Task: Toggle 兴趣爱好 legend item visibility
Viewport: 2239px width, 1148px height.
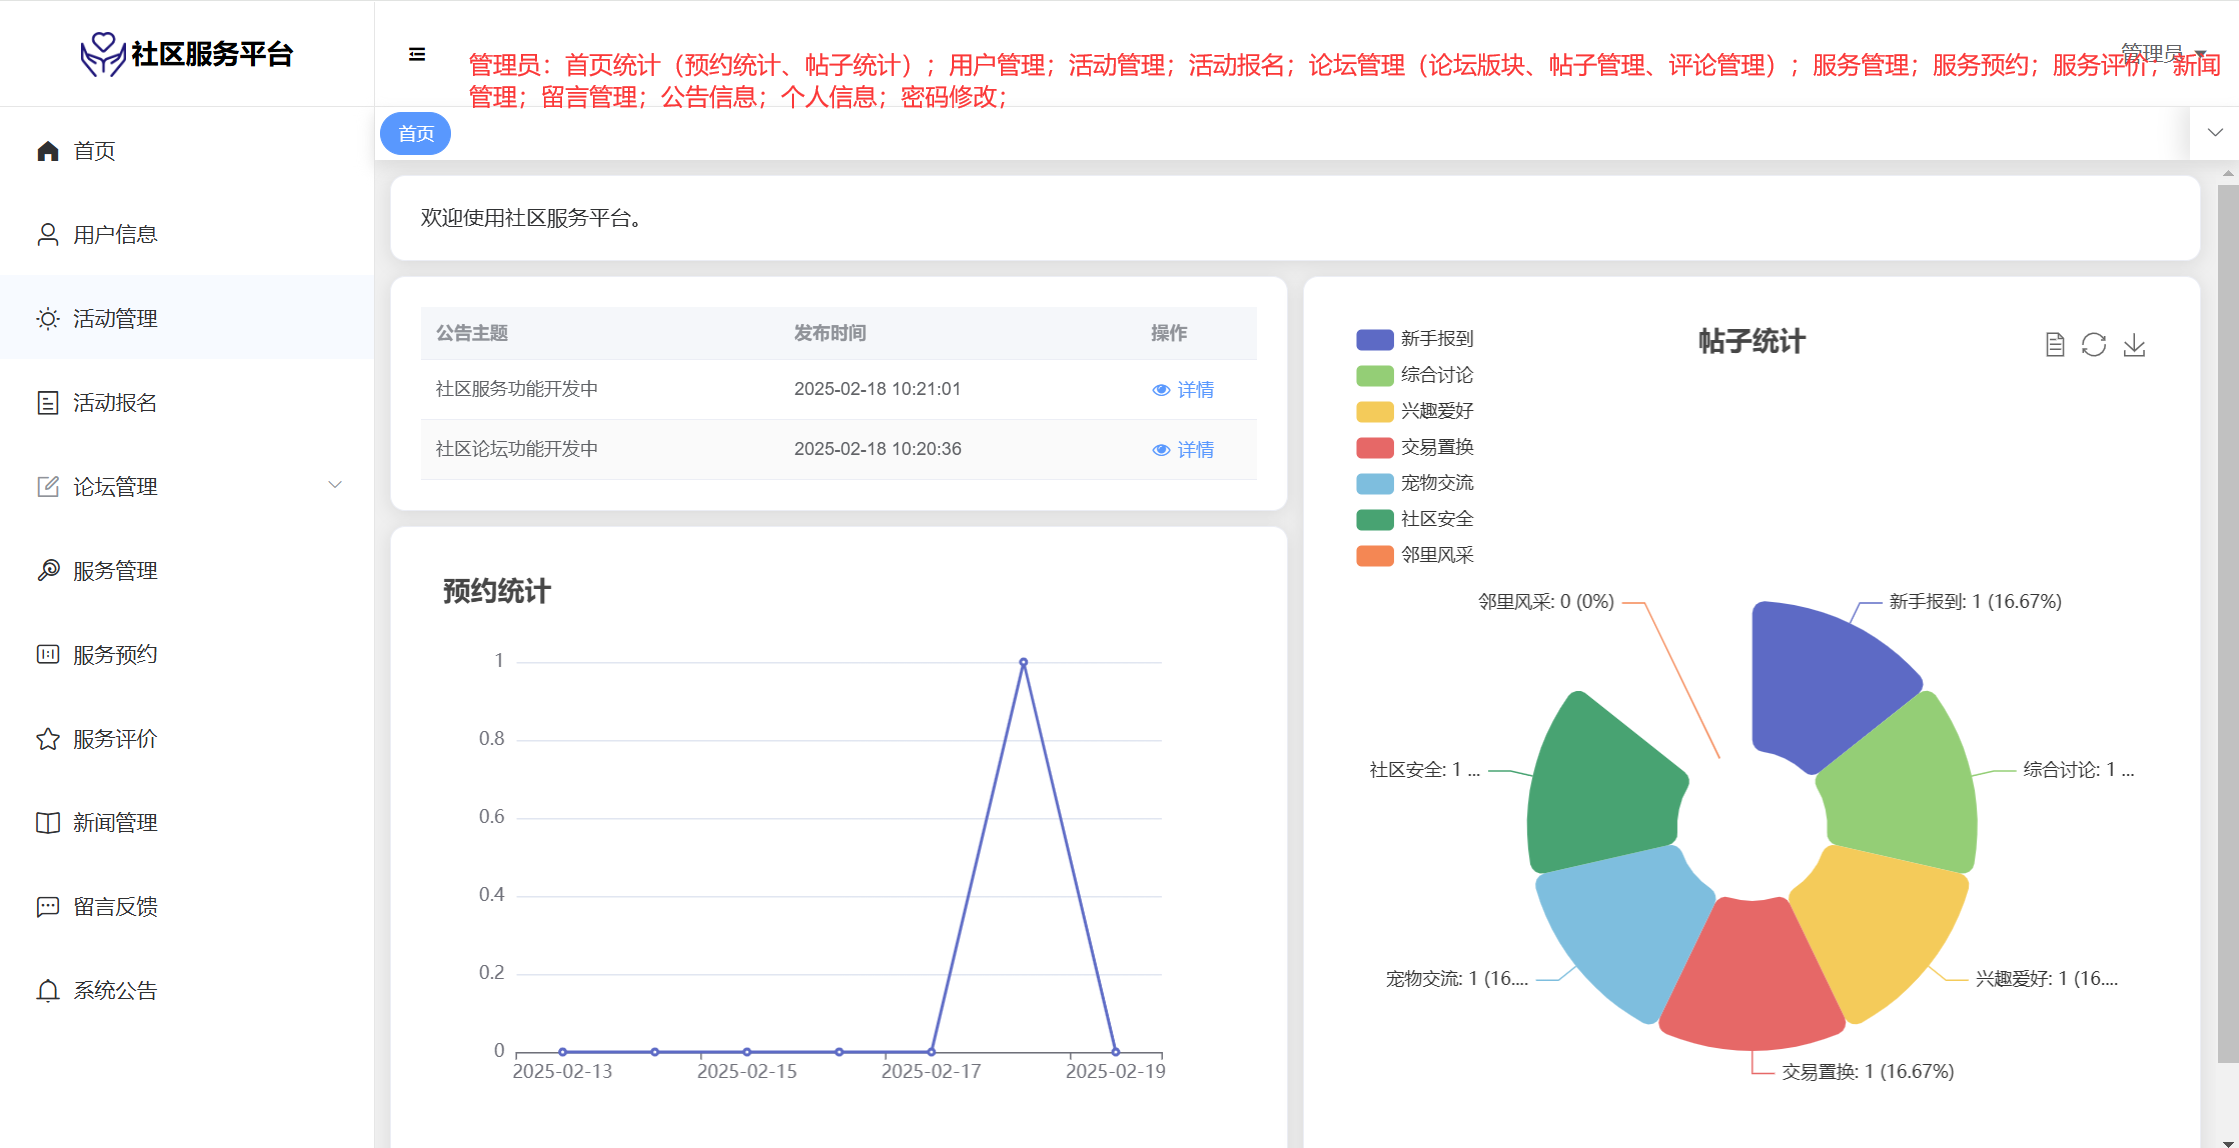Action: click(1414, 411)
